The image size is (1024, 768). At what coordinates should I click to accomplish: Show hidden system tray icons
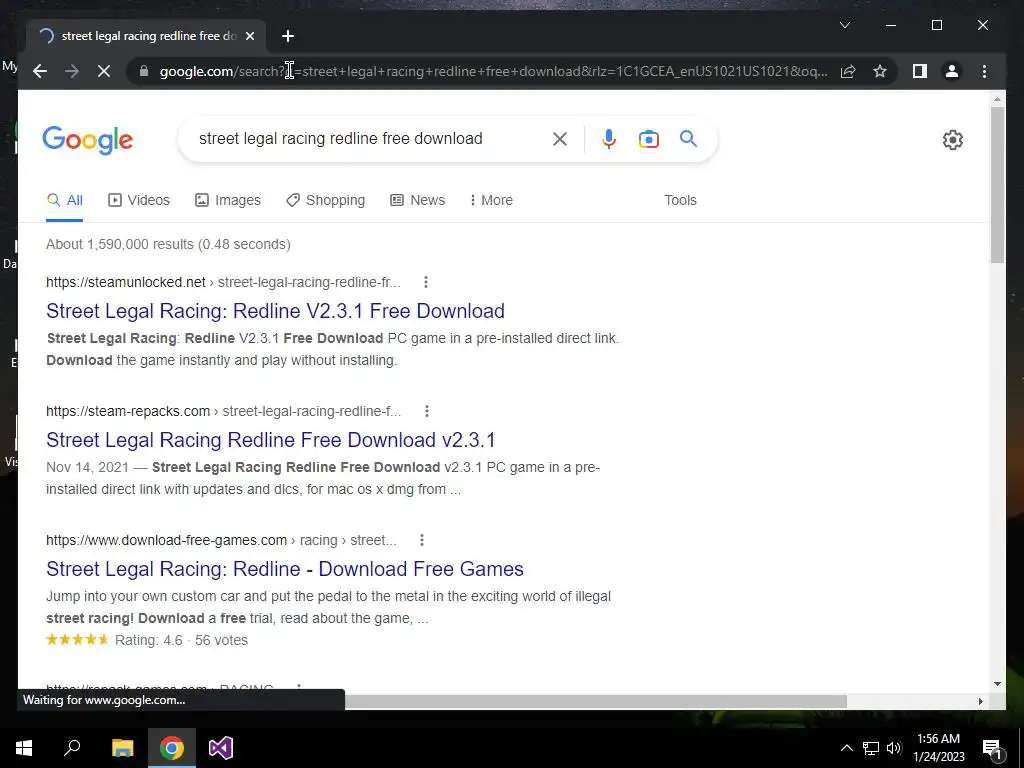point(846,748)
